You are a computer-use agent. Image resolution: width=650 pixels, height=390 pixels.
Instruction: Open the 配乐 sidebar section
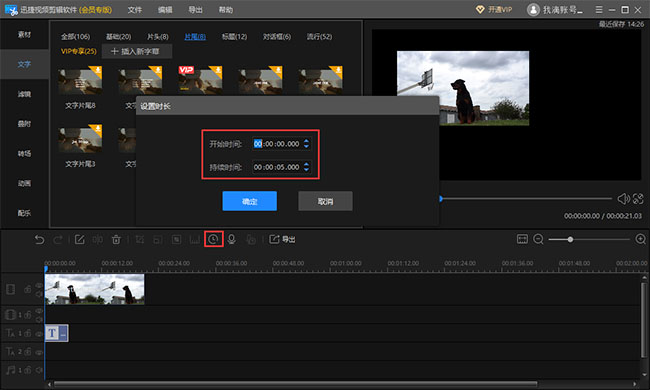pos(24,213)
